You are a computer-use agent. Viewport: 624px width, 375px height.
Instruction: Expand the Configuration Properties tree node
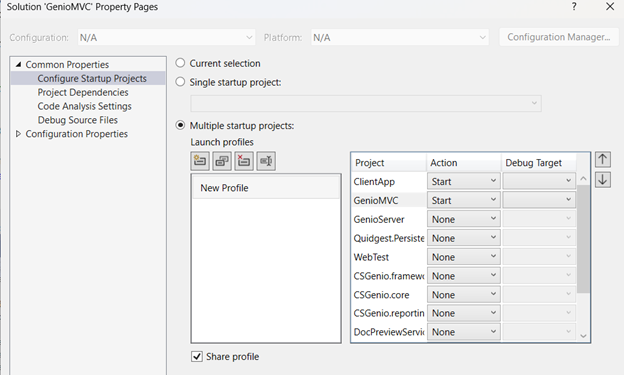(18, 134)
